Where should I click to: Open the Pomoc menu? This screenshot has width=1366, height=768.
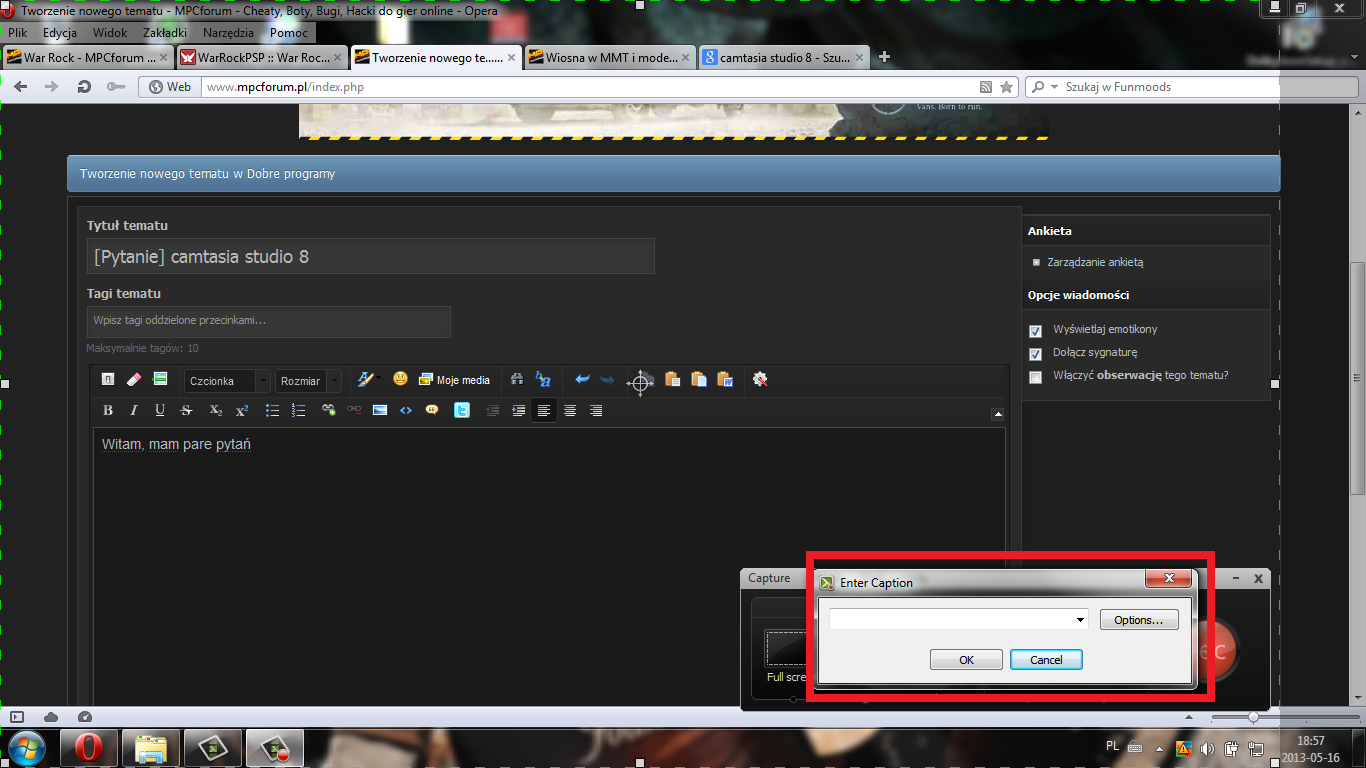[x=289, y=33]
